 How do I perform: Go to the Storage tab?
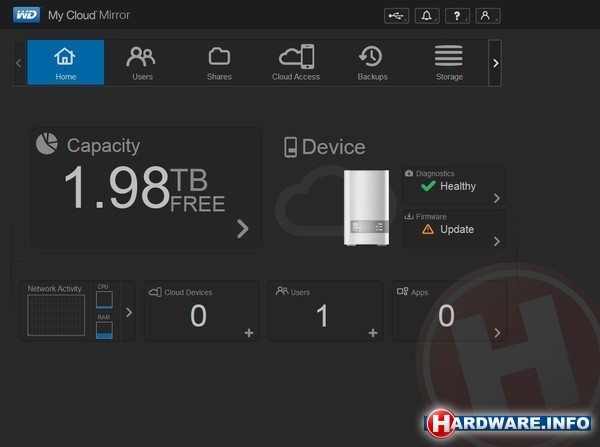pos(449,63)
